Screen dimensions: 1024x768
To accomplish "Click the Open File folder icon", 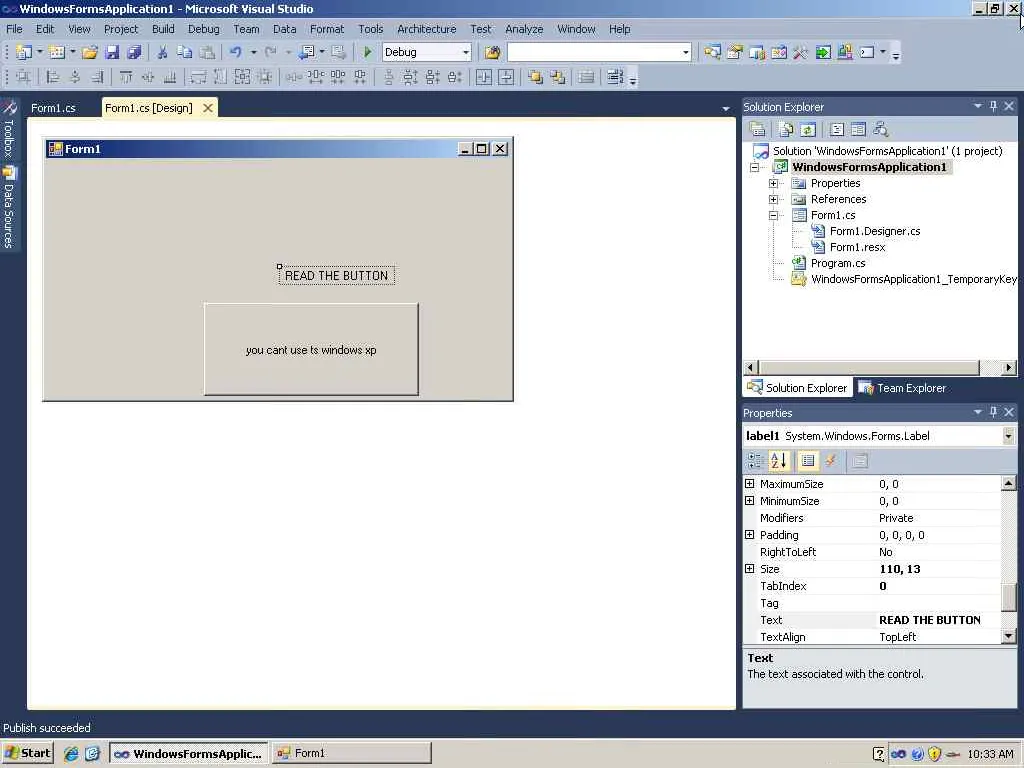I will (x=89, y=52).
